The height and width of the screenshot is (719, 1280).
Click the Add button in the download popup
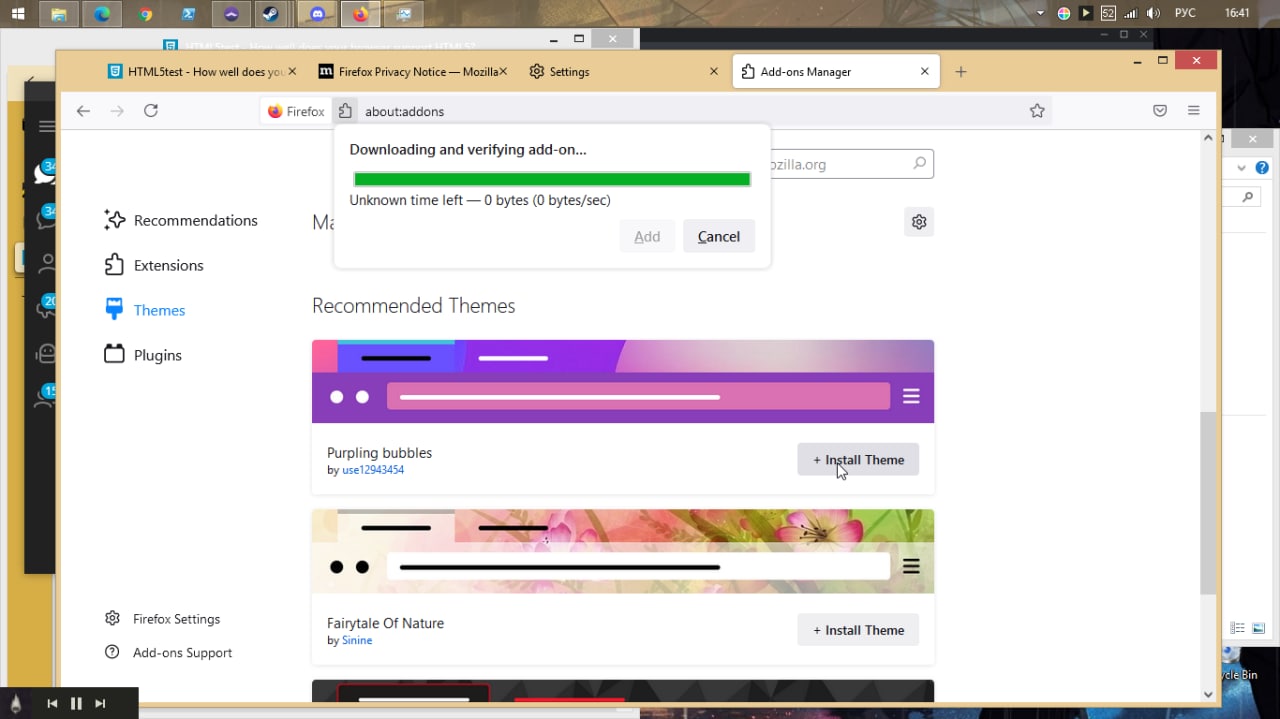pos(647,236)
